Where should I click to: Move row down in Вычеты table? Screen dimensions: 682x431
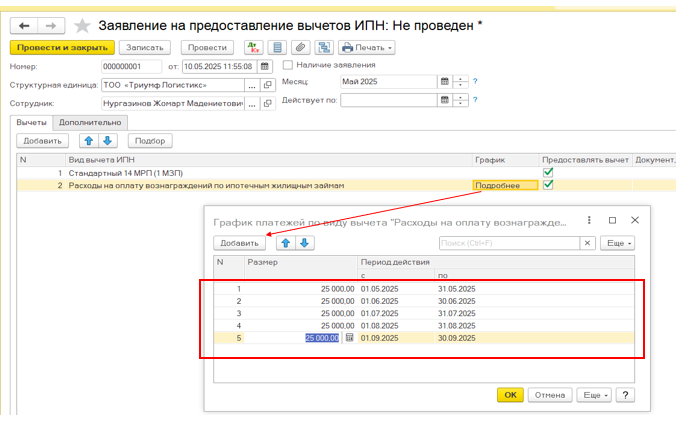109,141
